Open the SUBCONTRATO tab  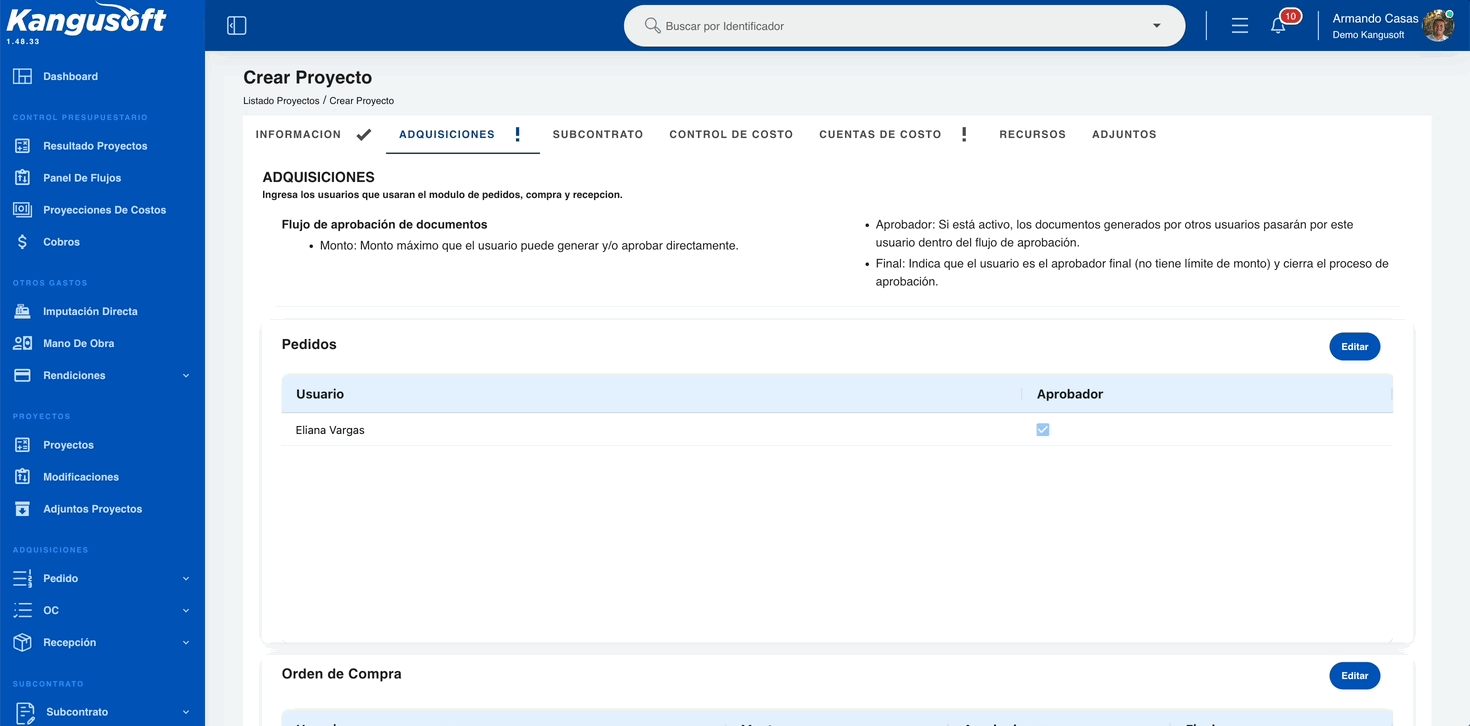pos(598,134)
